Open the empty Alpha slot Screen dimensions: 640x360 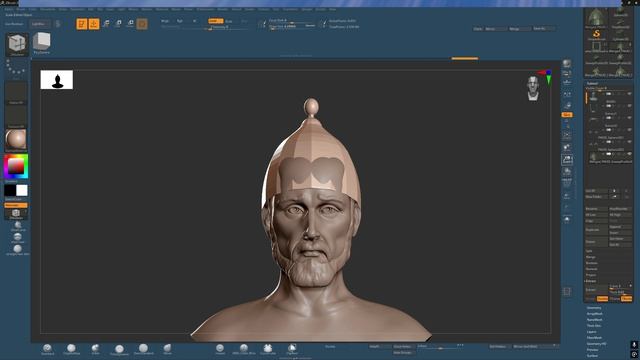[x=16, y=93]
